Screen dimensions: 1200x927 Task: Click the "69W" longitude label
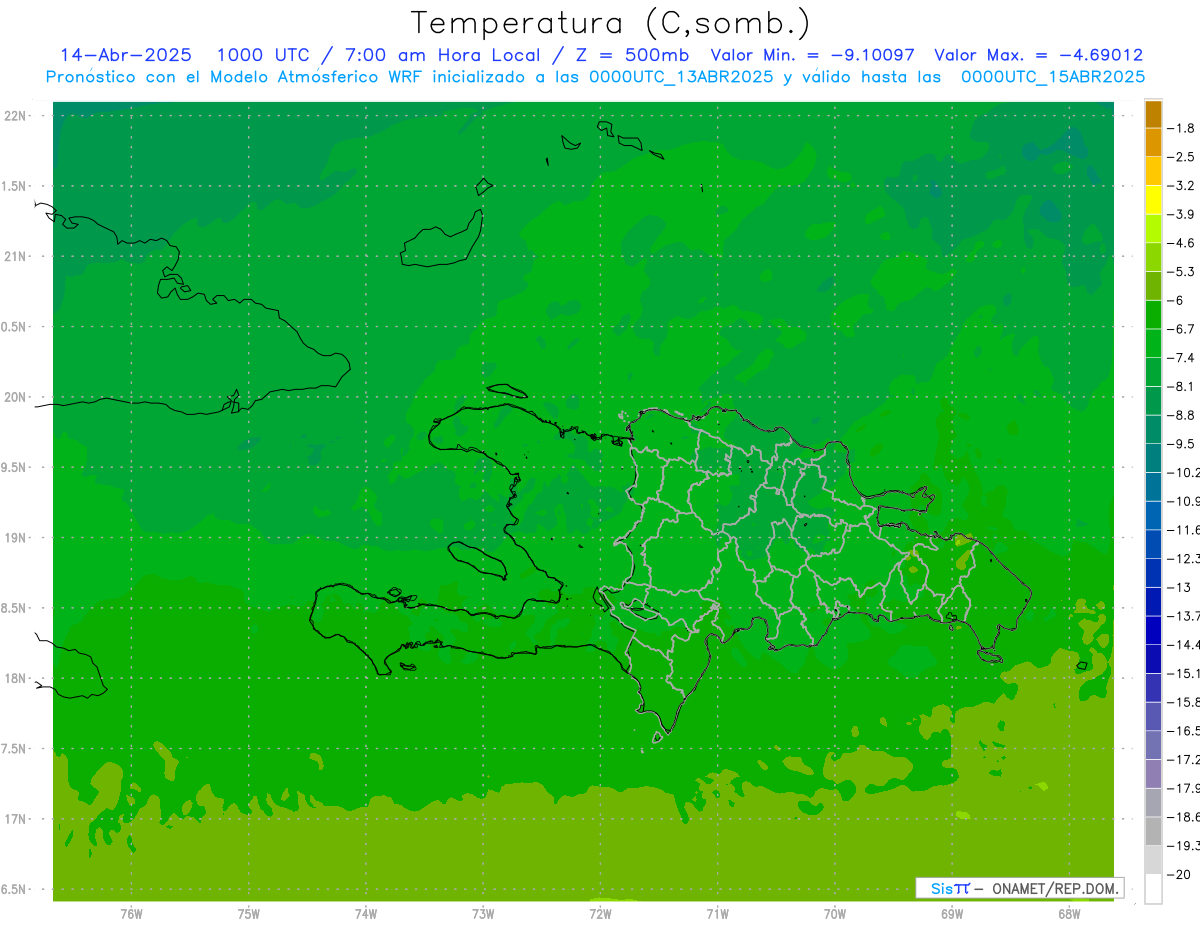952,913
